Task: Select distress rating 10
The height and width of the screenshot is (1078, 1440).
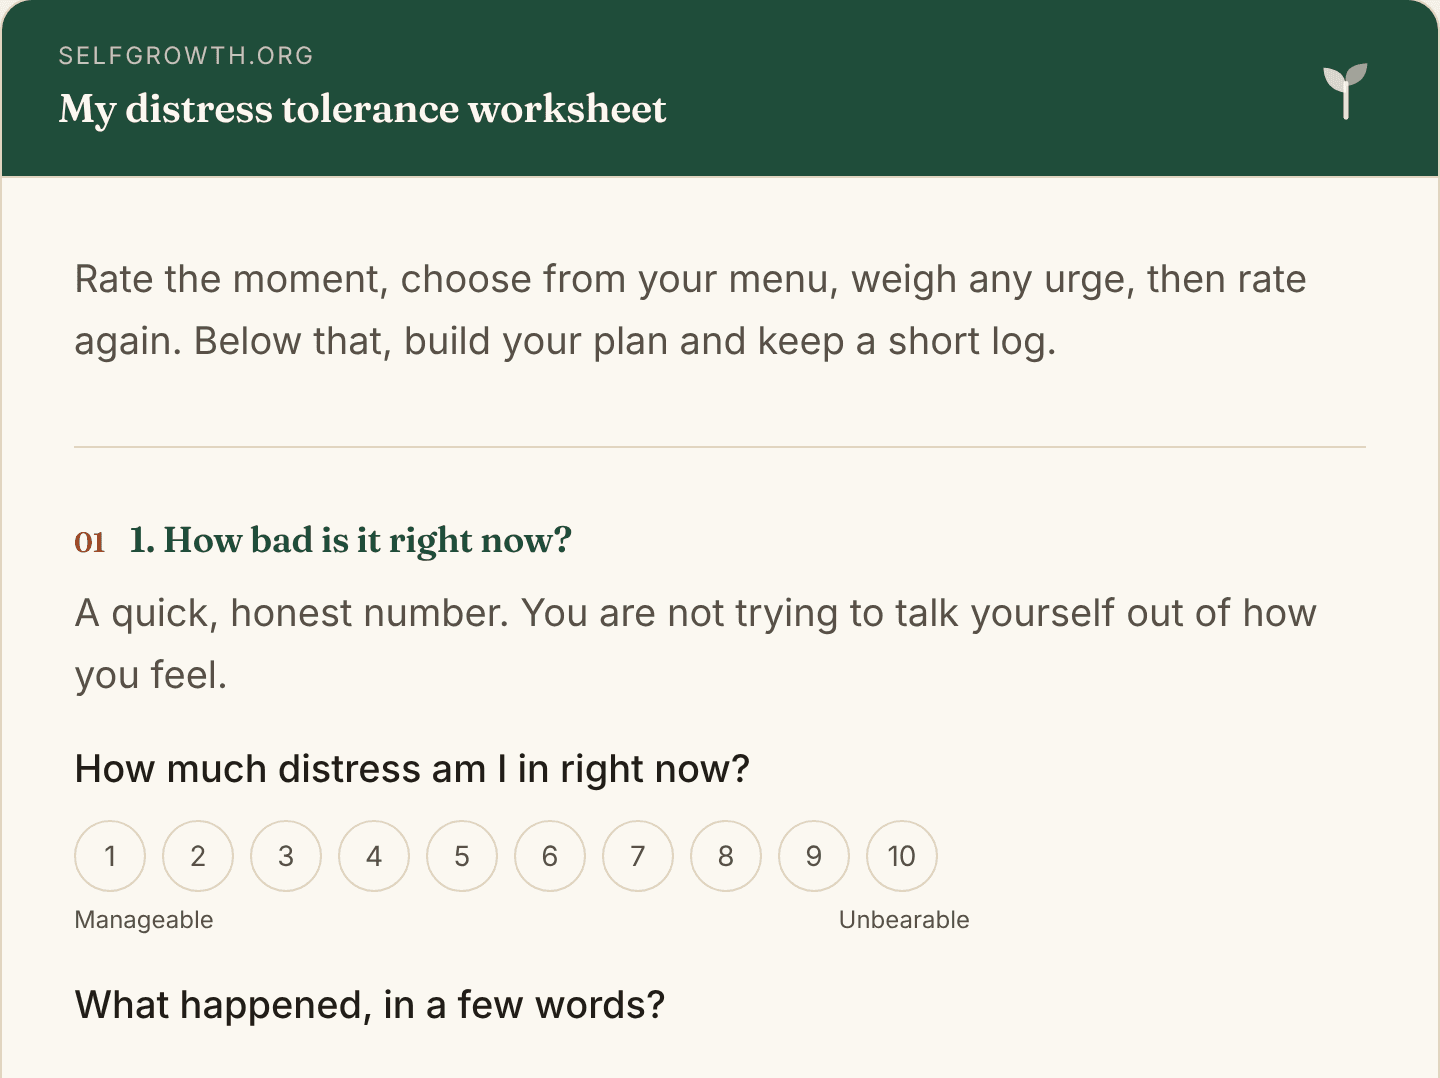Action: (x=902, y=856)
